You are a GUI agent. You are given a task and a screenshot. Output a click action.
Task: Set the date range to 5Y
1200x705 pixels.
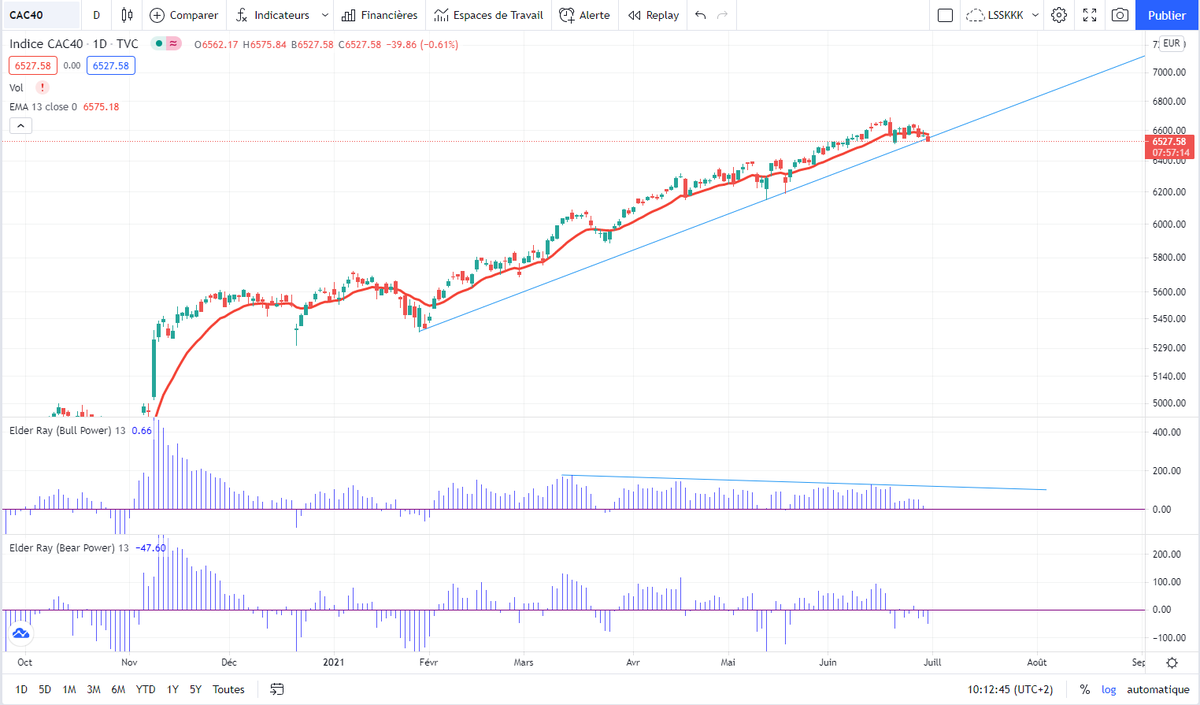[196, 689]
